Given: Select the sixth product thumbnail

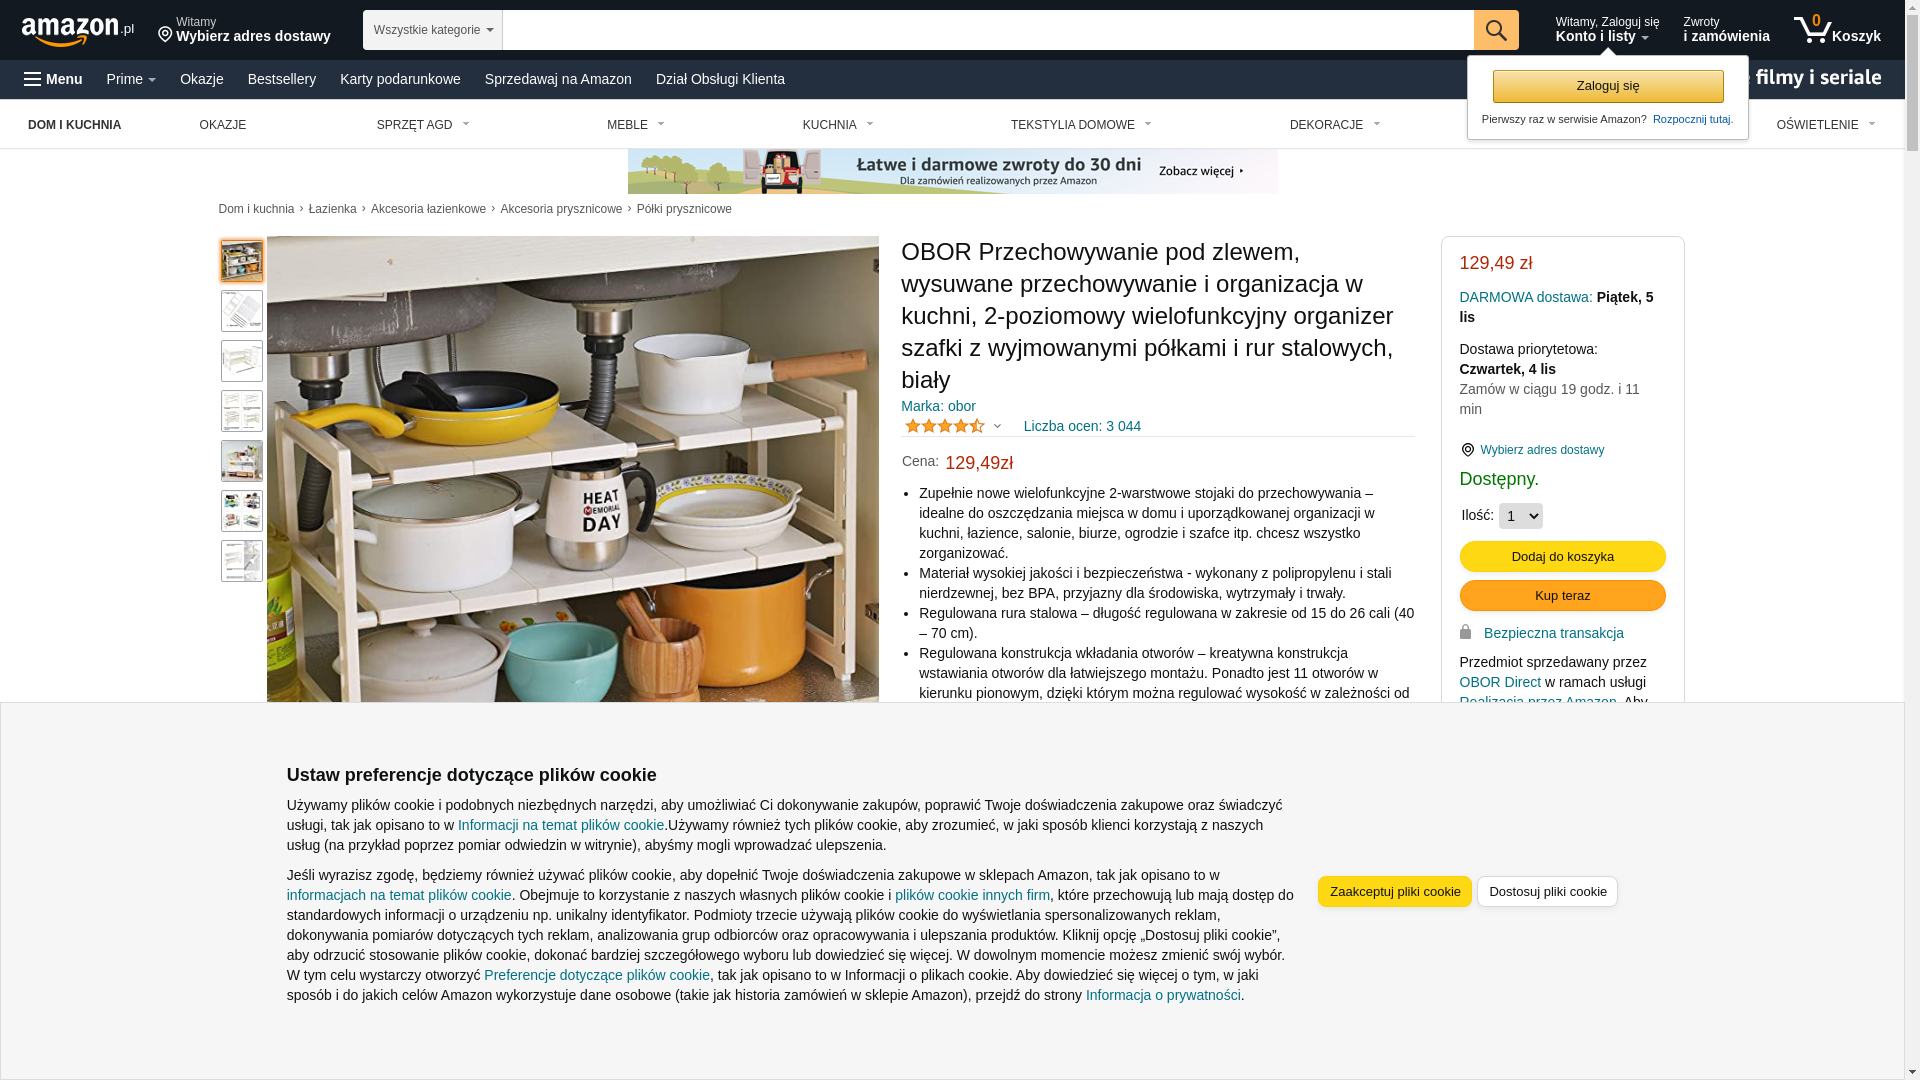Looking at the screenshot, I should pyautogui.click(x=242, y=511).
